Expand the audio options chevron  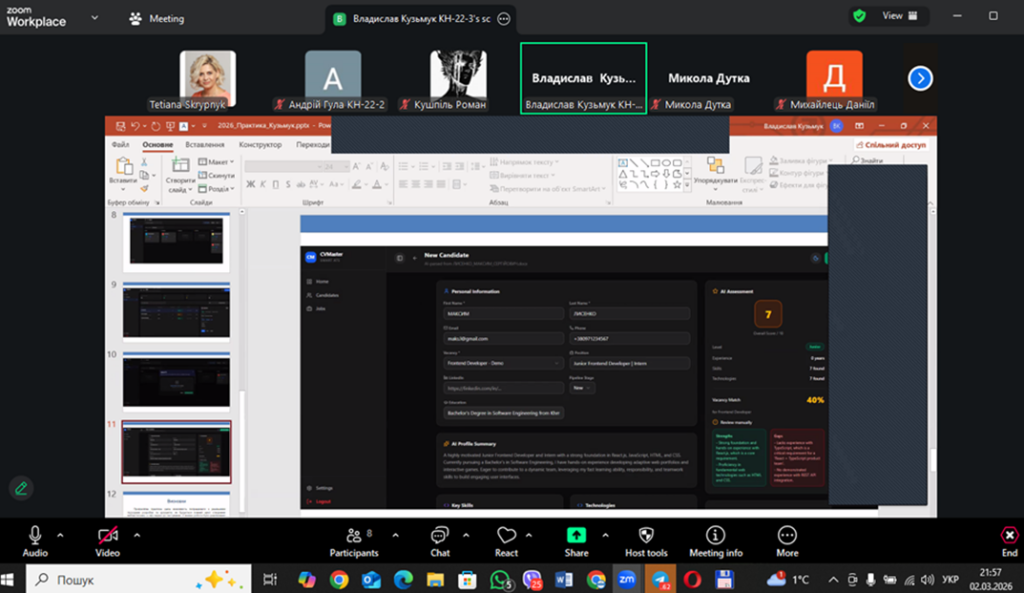pyautogui.click(x=61, y=534)
